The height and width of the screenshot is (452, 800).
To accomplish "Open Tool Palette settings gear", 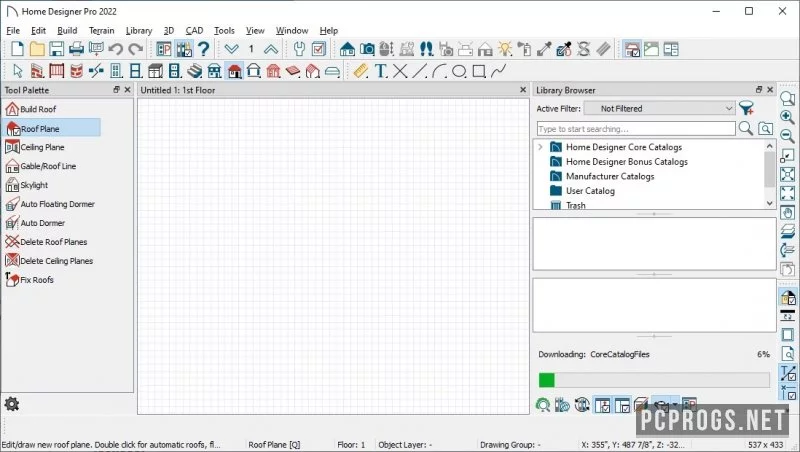I will (12, 404).
